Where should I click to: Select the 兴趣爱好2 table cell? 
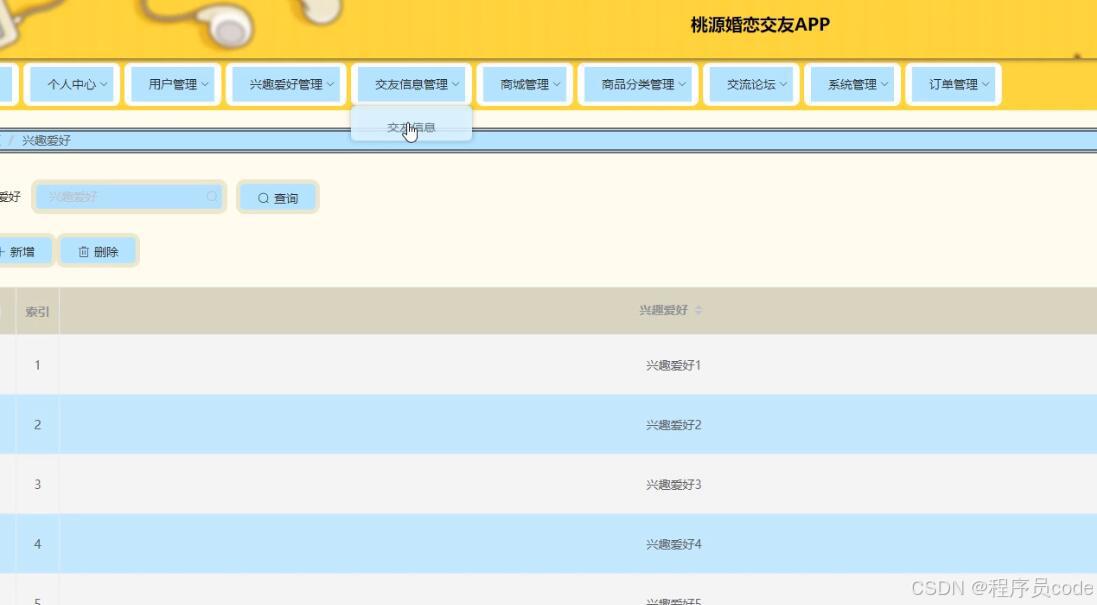[x=673, y=425]
